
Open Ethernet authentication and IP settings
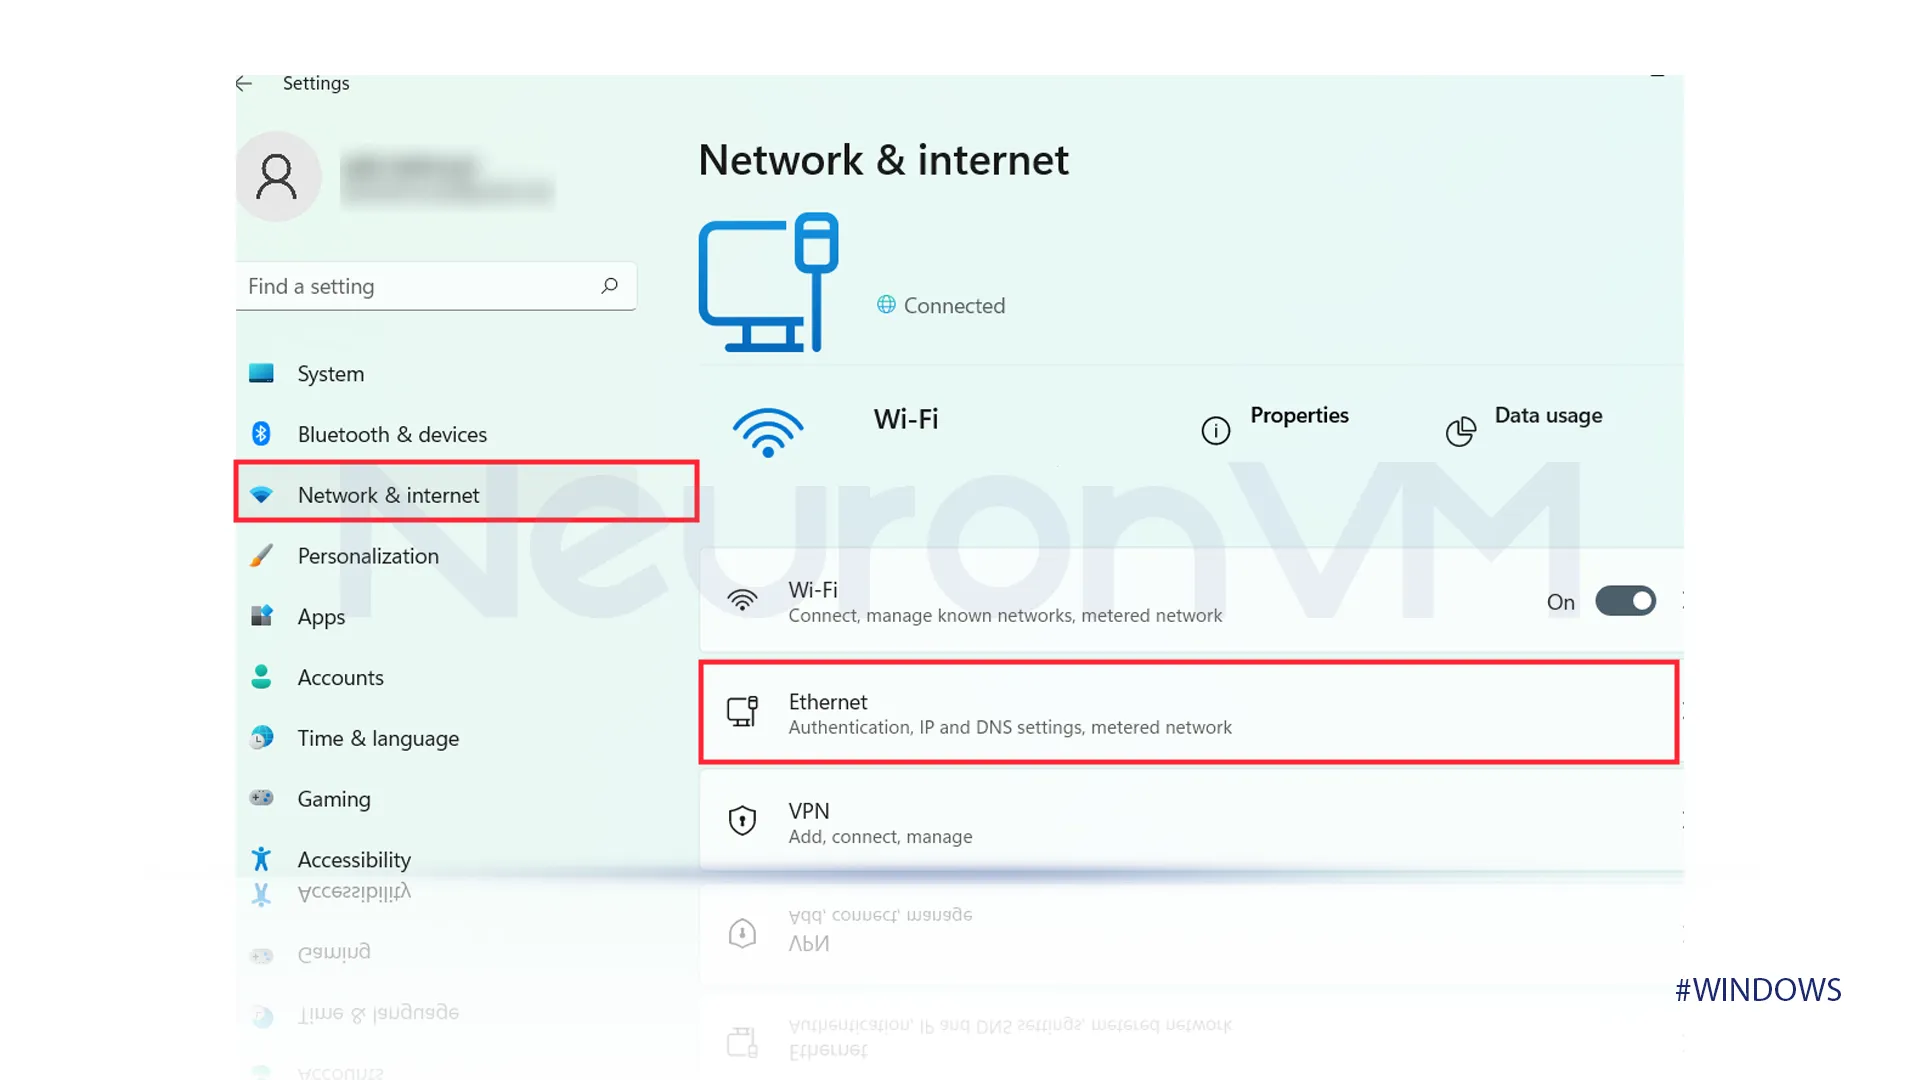coord(1187,712)
